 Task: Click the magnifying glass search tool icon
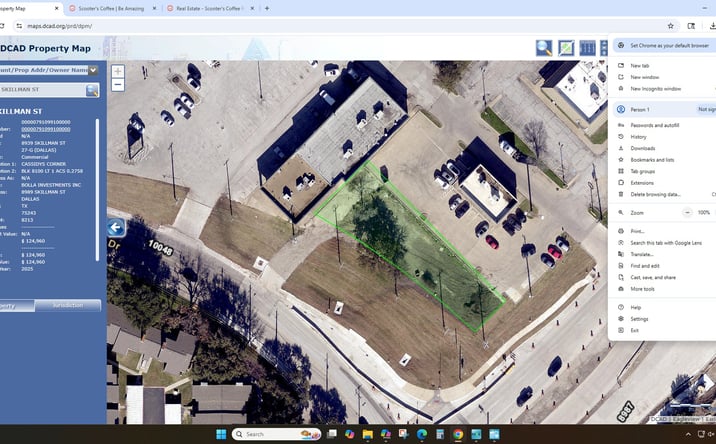coord(543,48)
